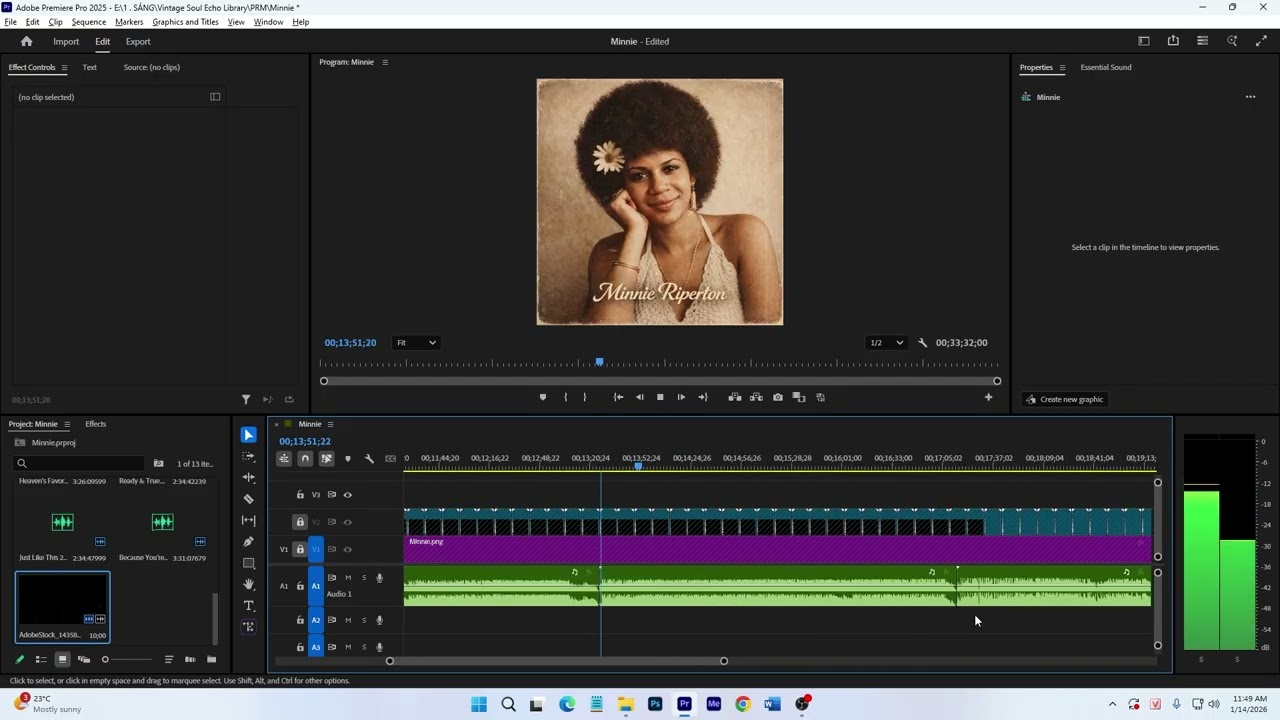The image size is (1280, 720).
Task: Open the Sequence menu
Action: 89,22
